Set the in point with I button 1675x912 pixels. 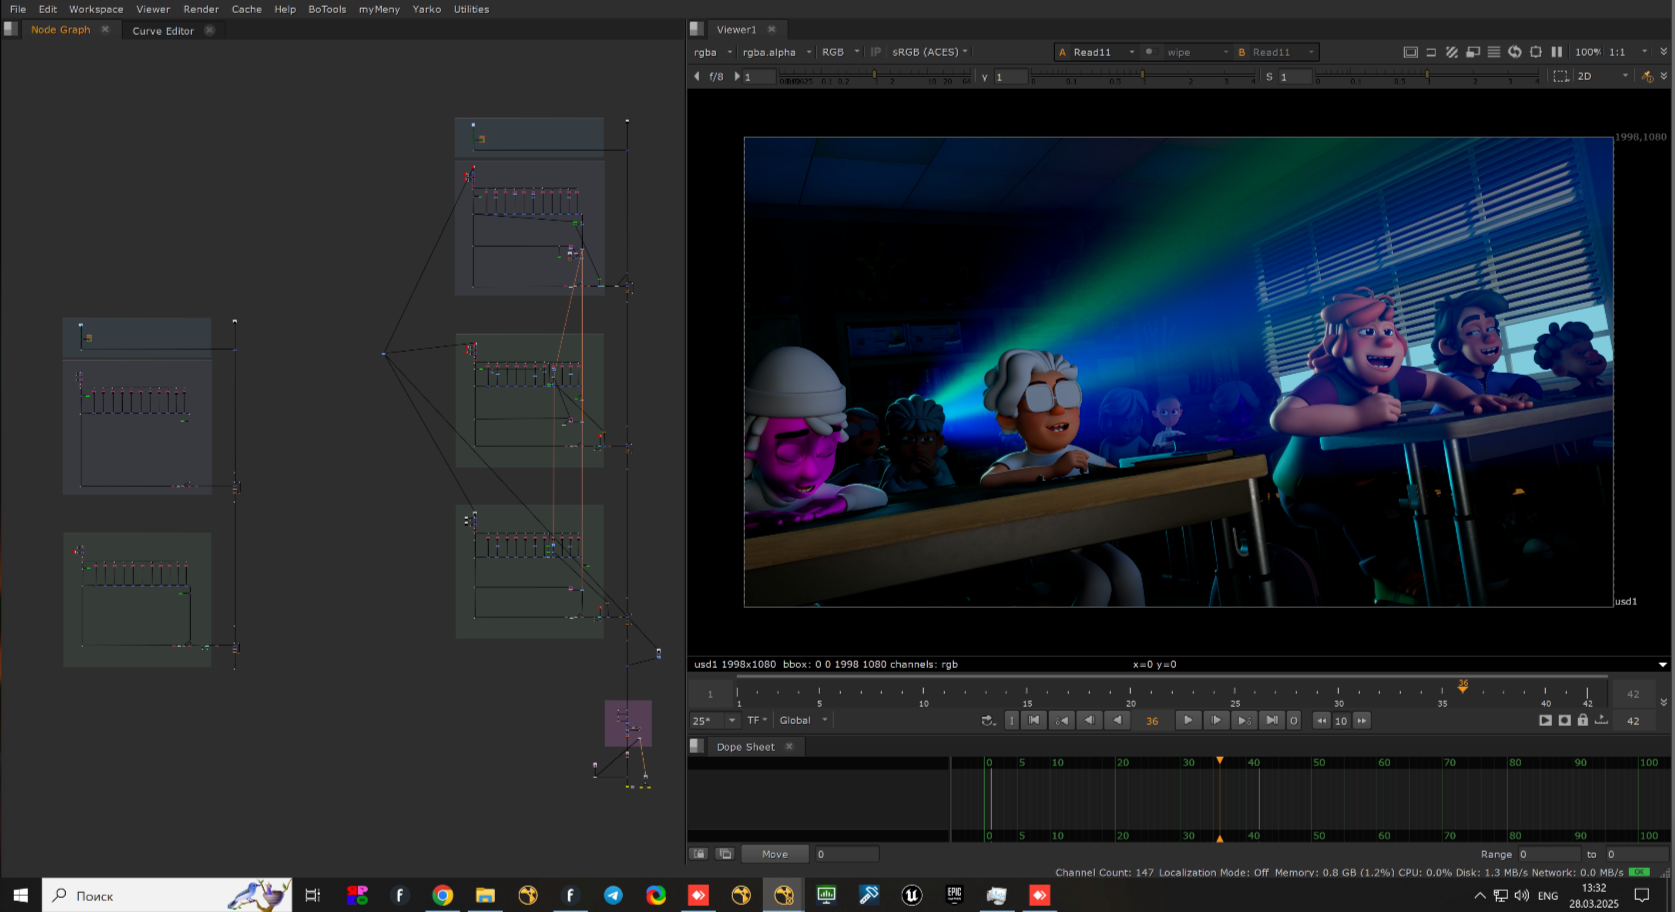click(x=1011, y=720)
